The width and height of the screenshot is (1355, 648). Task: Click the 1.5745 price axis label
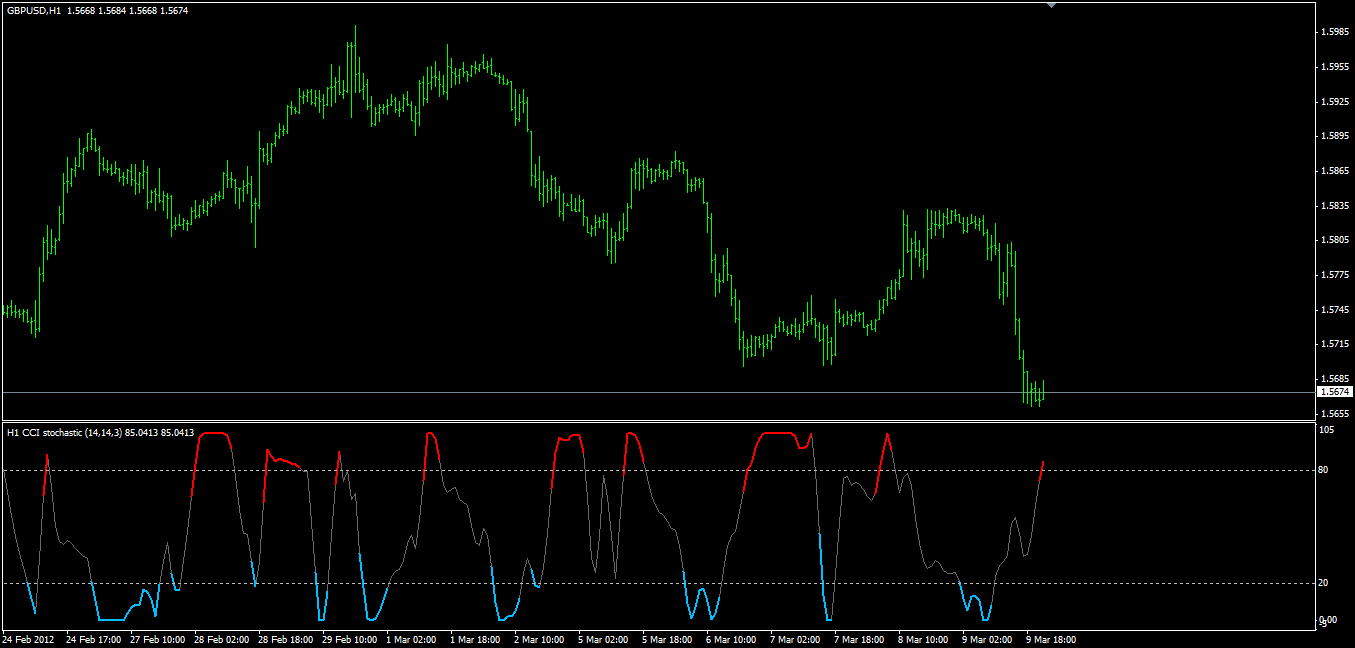click(1334, 309)
